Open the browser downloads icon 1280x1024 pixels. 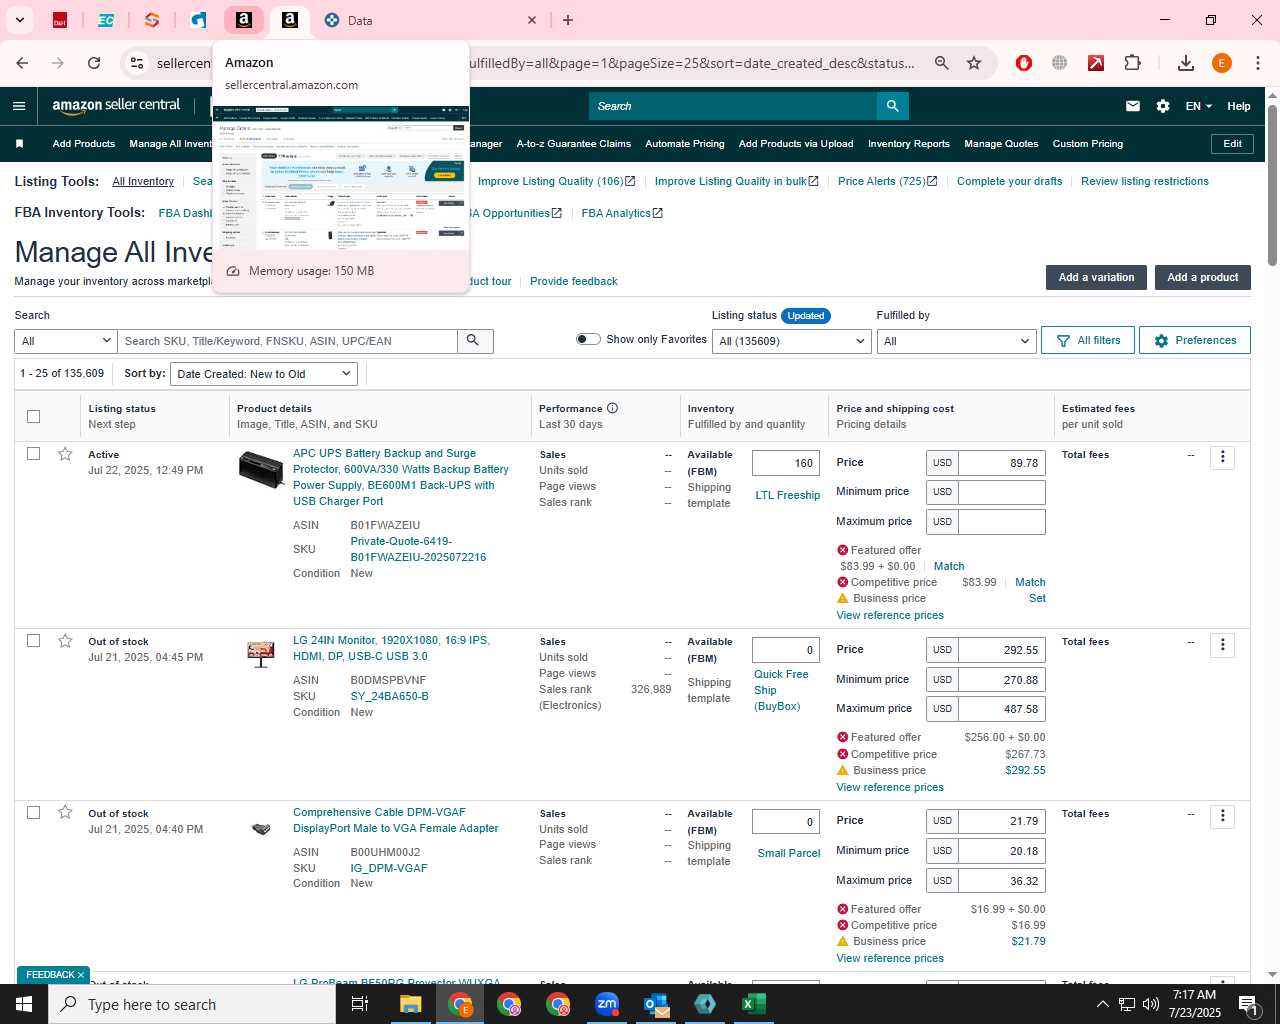[x=1185, y=63]
